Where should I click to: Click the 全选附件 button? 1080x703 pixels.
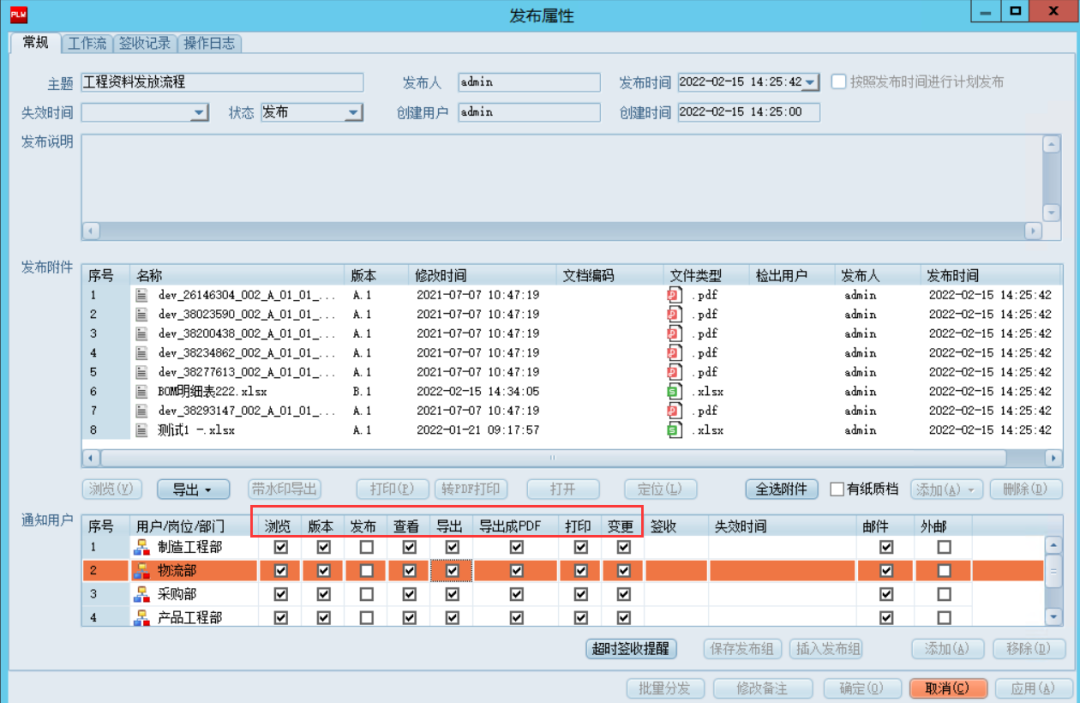coord(781,490)
